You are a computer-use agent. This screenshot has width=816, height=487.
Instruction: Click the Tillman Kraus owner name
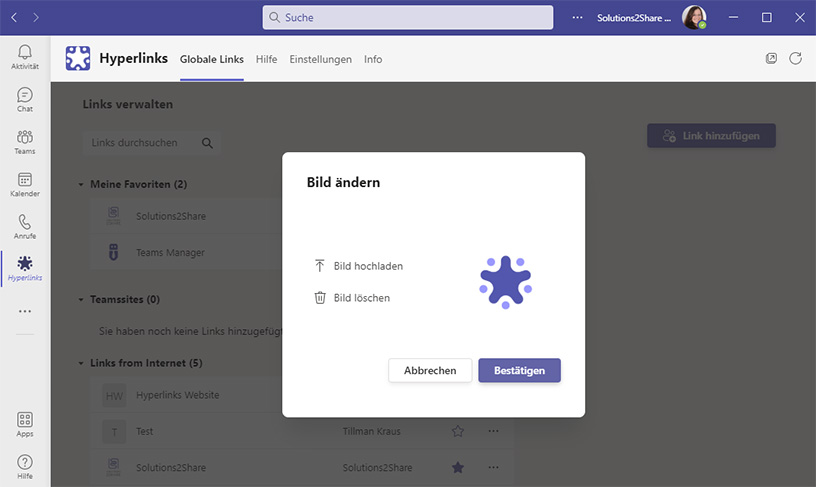(372, 431)
